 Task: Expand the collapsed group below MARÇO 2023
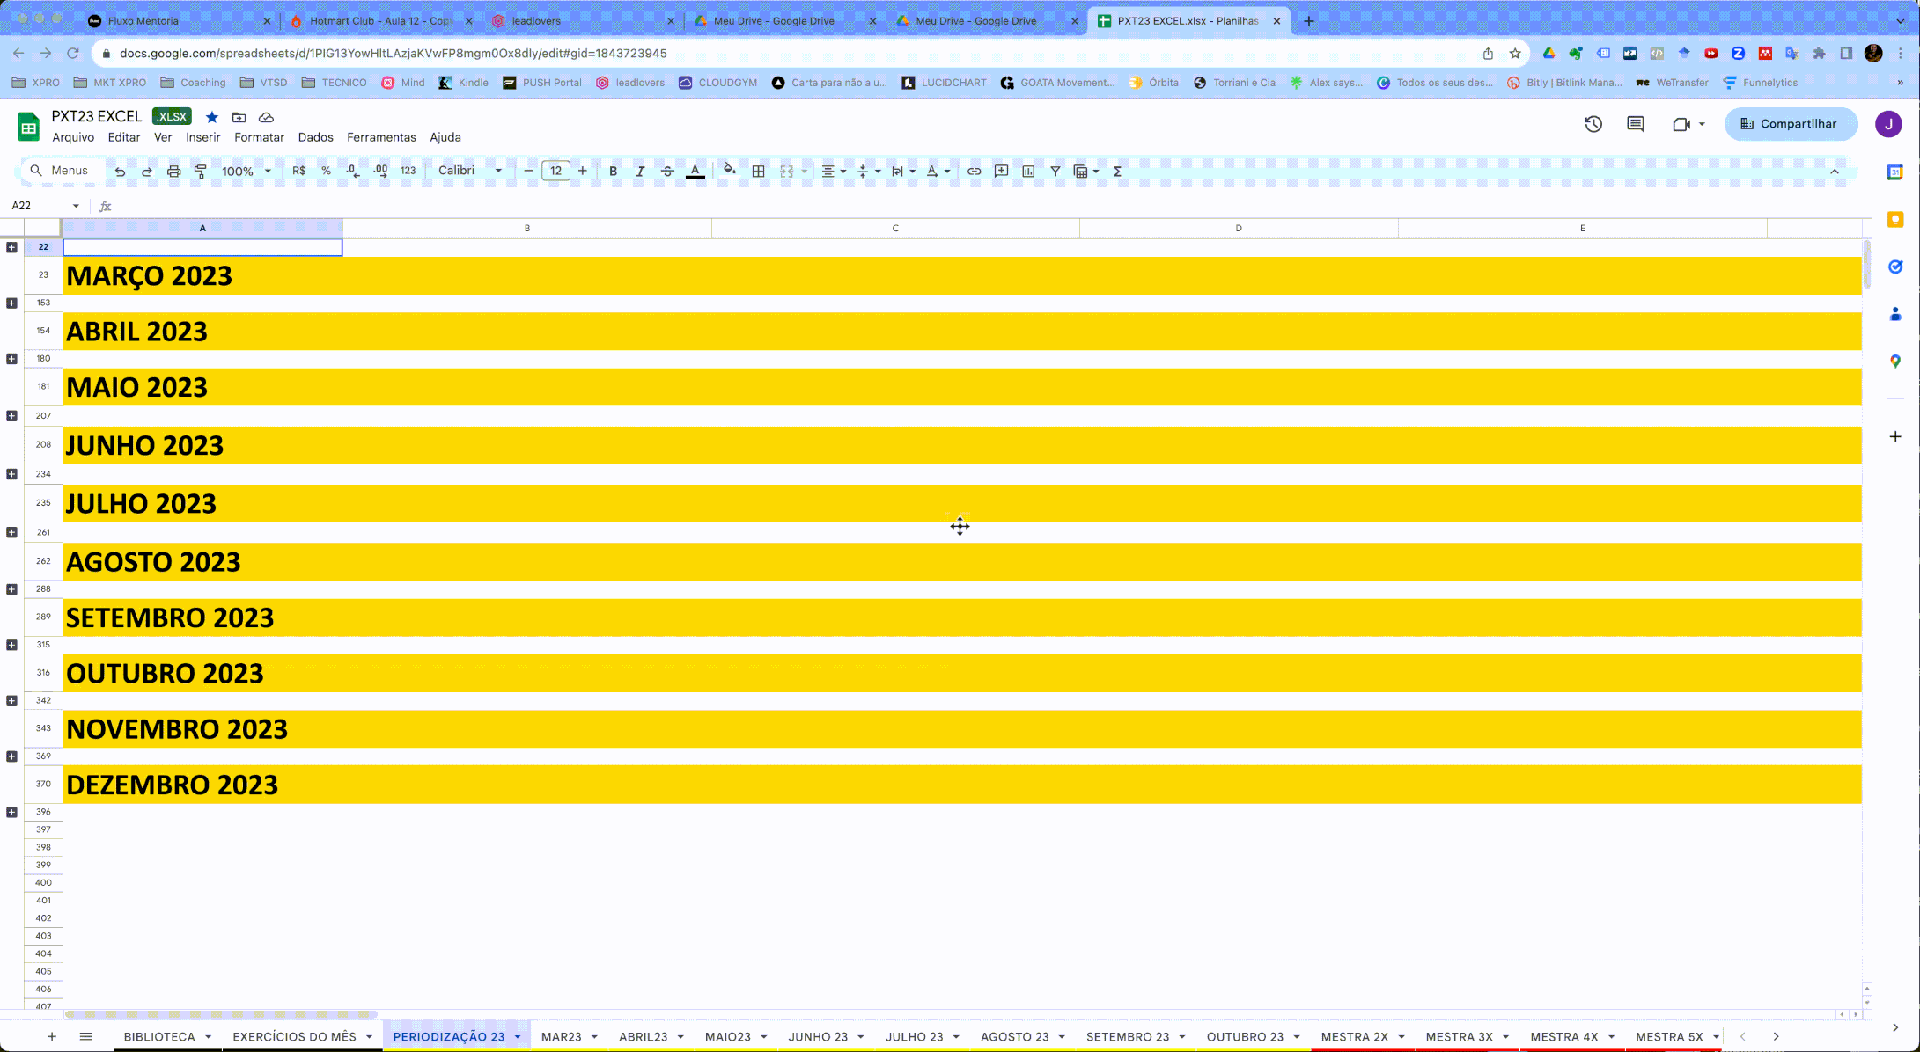point(12,303)
